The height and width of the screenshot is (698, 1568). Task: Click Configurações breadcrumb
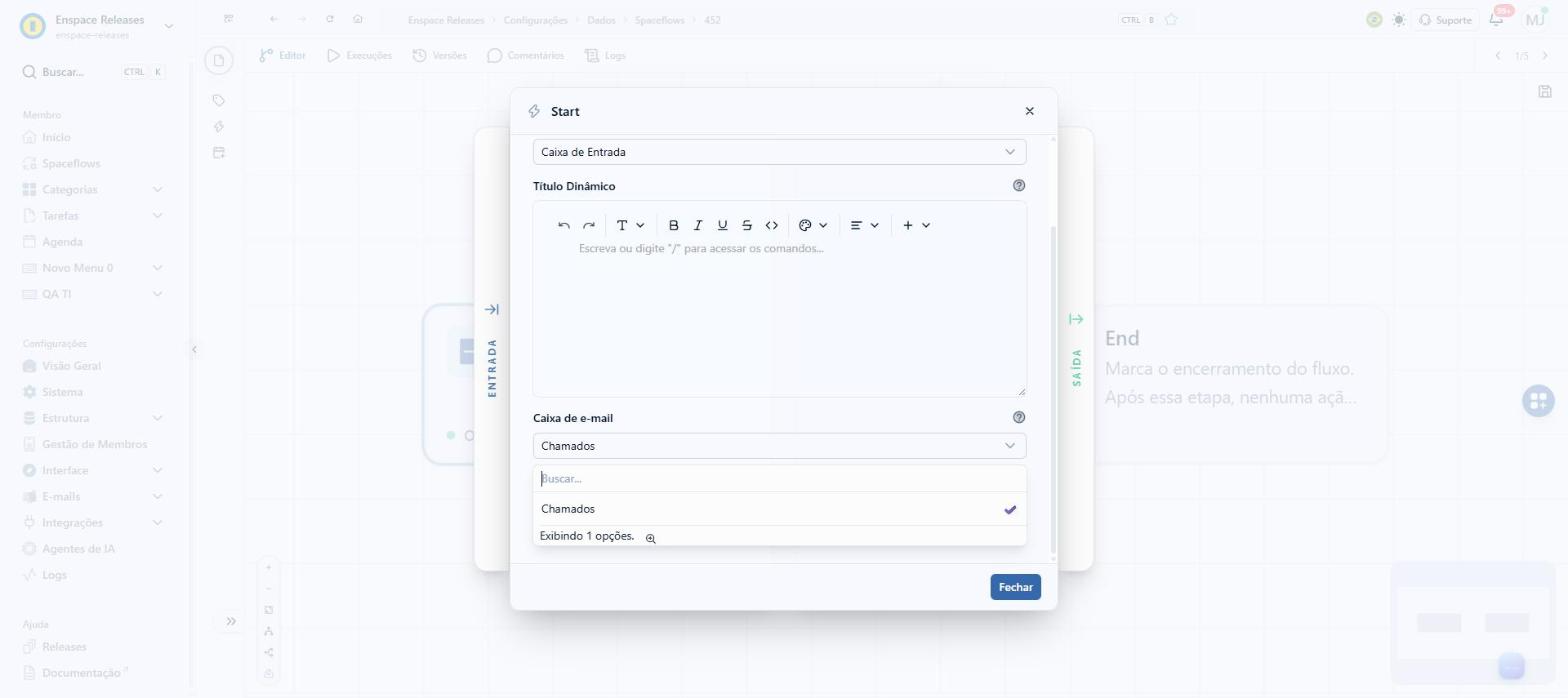click(535, 20)
